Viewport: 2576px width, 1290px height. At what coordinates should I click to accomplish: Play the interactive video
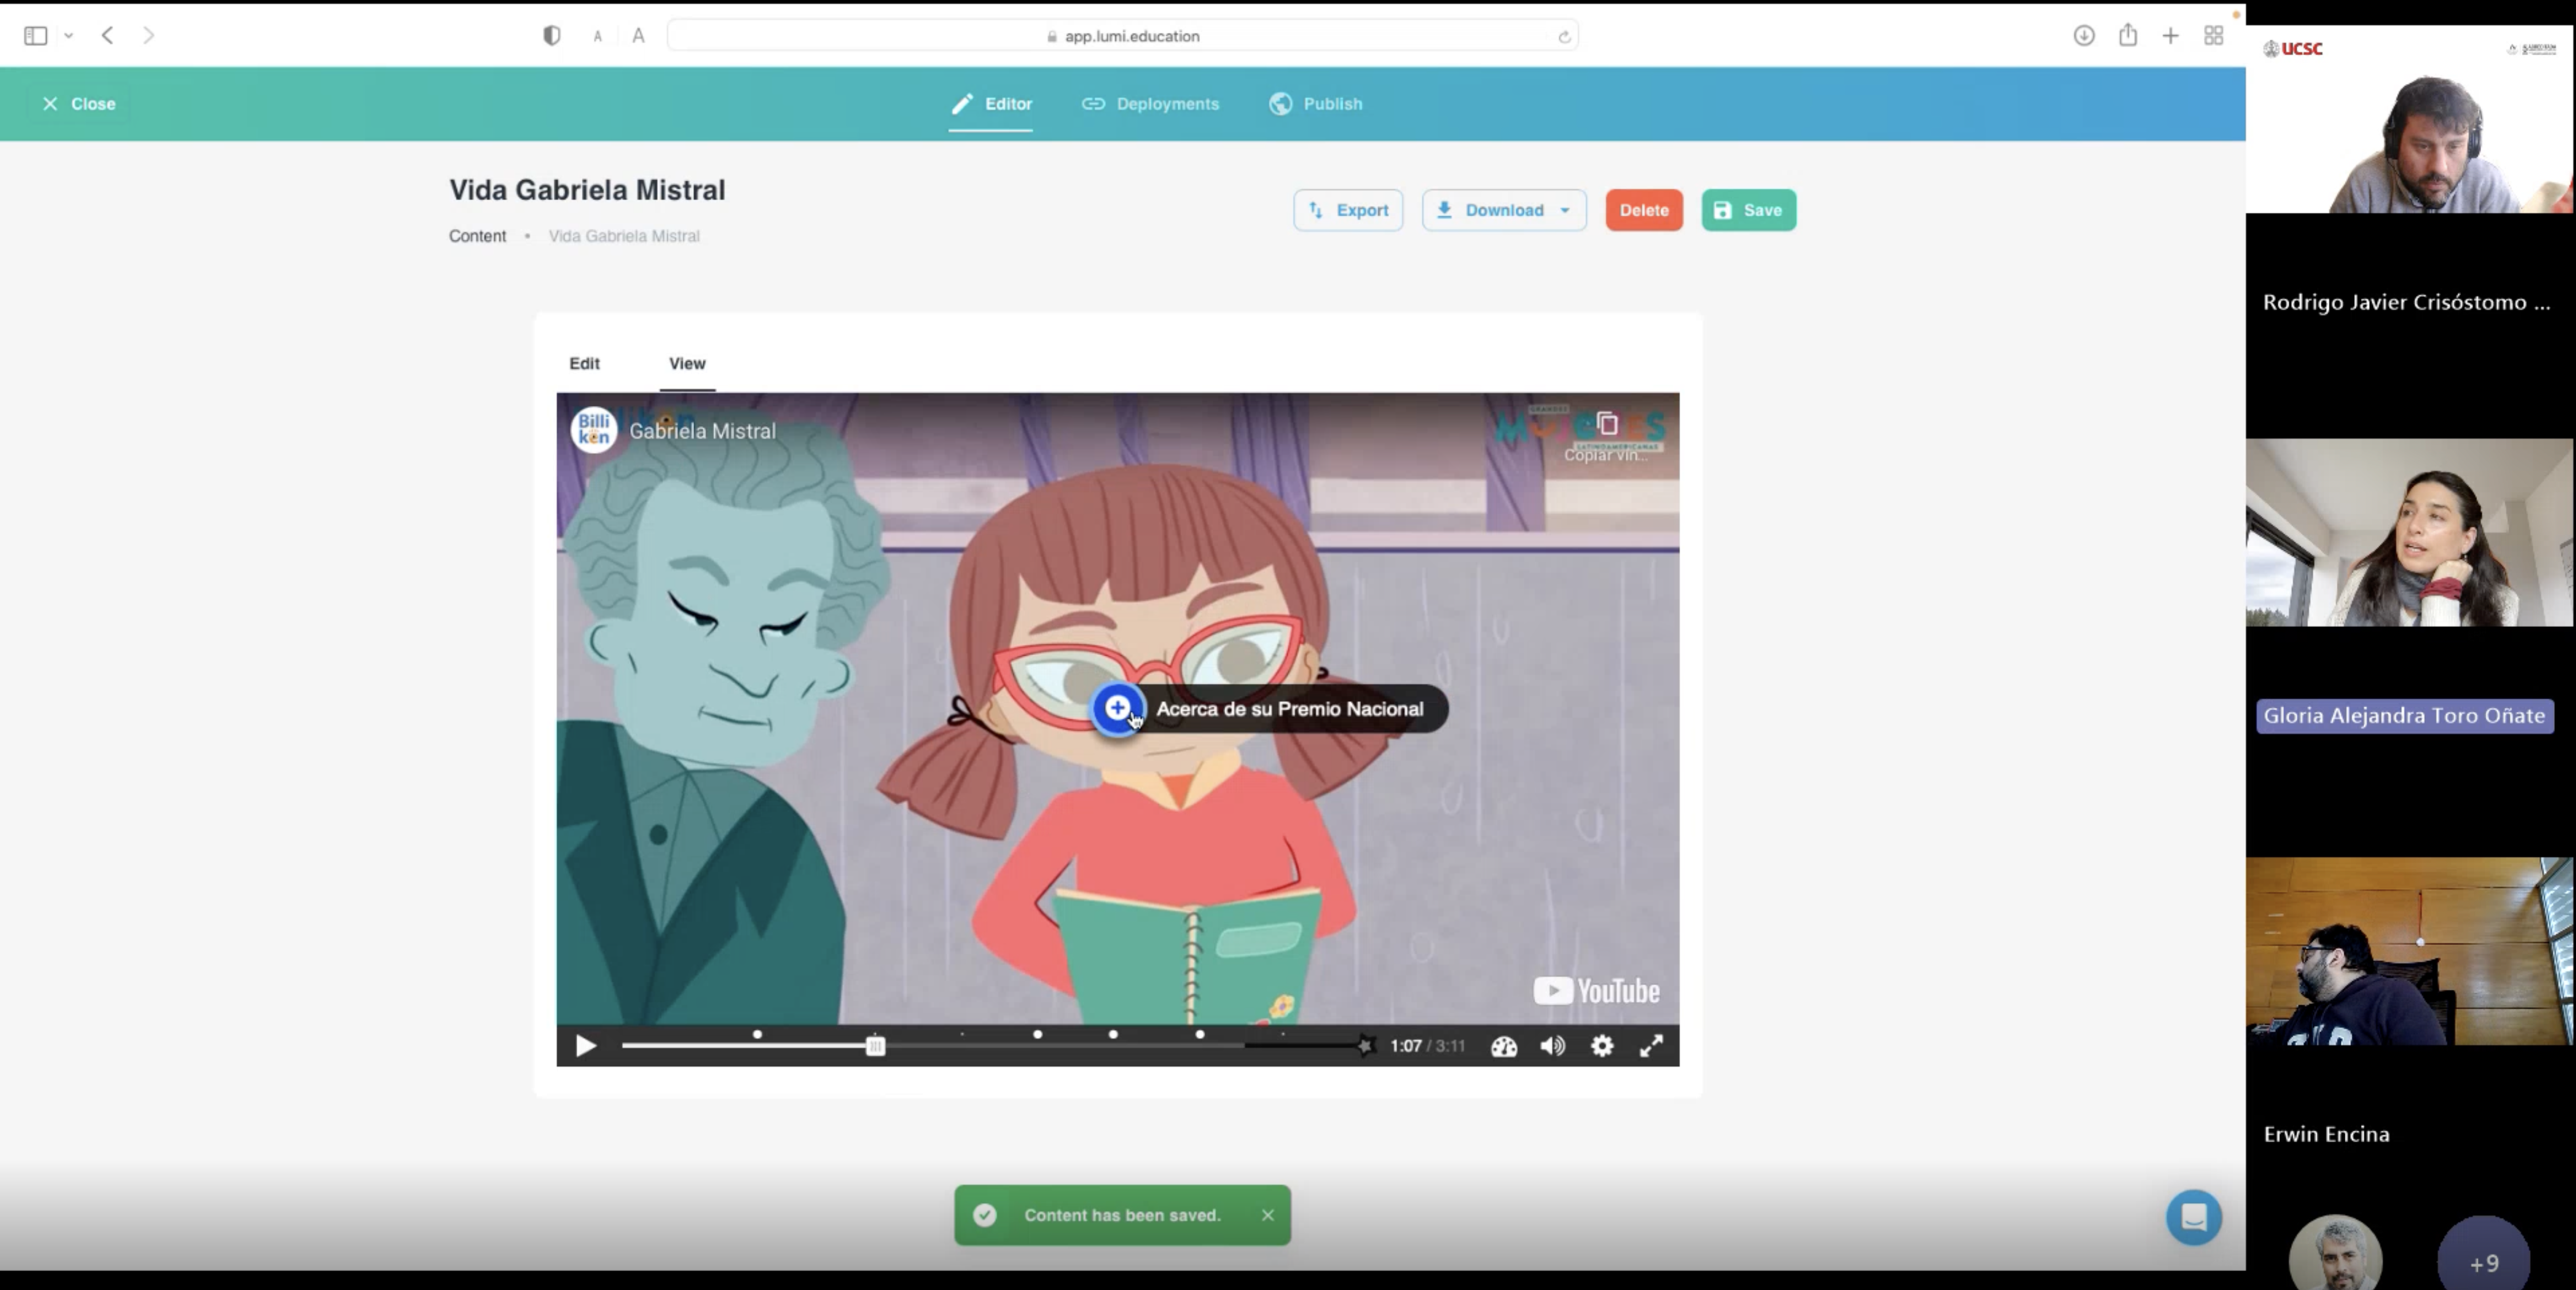586,1046
